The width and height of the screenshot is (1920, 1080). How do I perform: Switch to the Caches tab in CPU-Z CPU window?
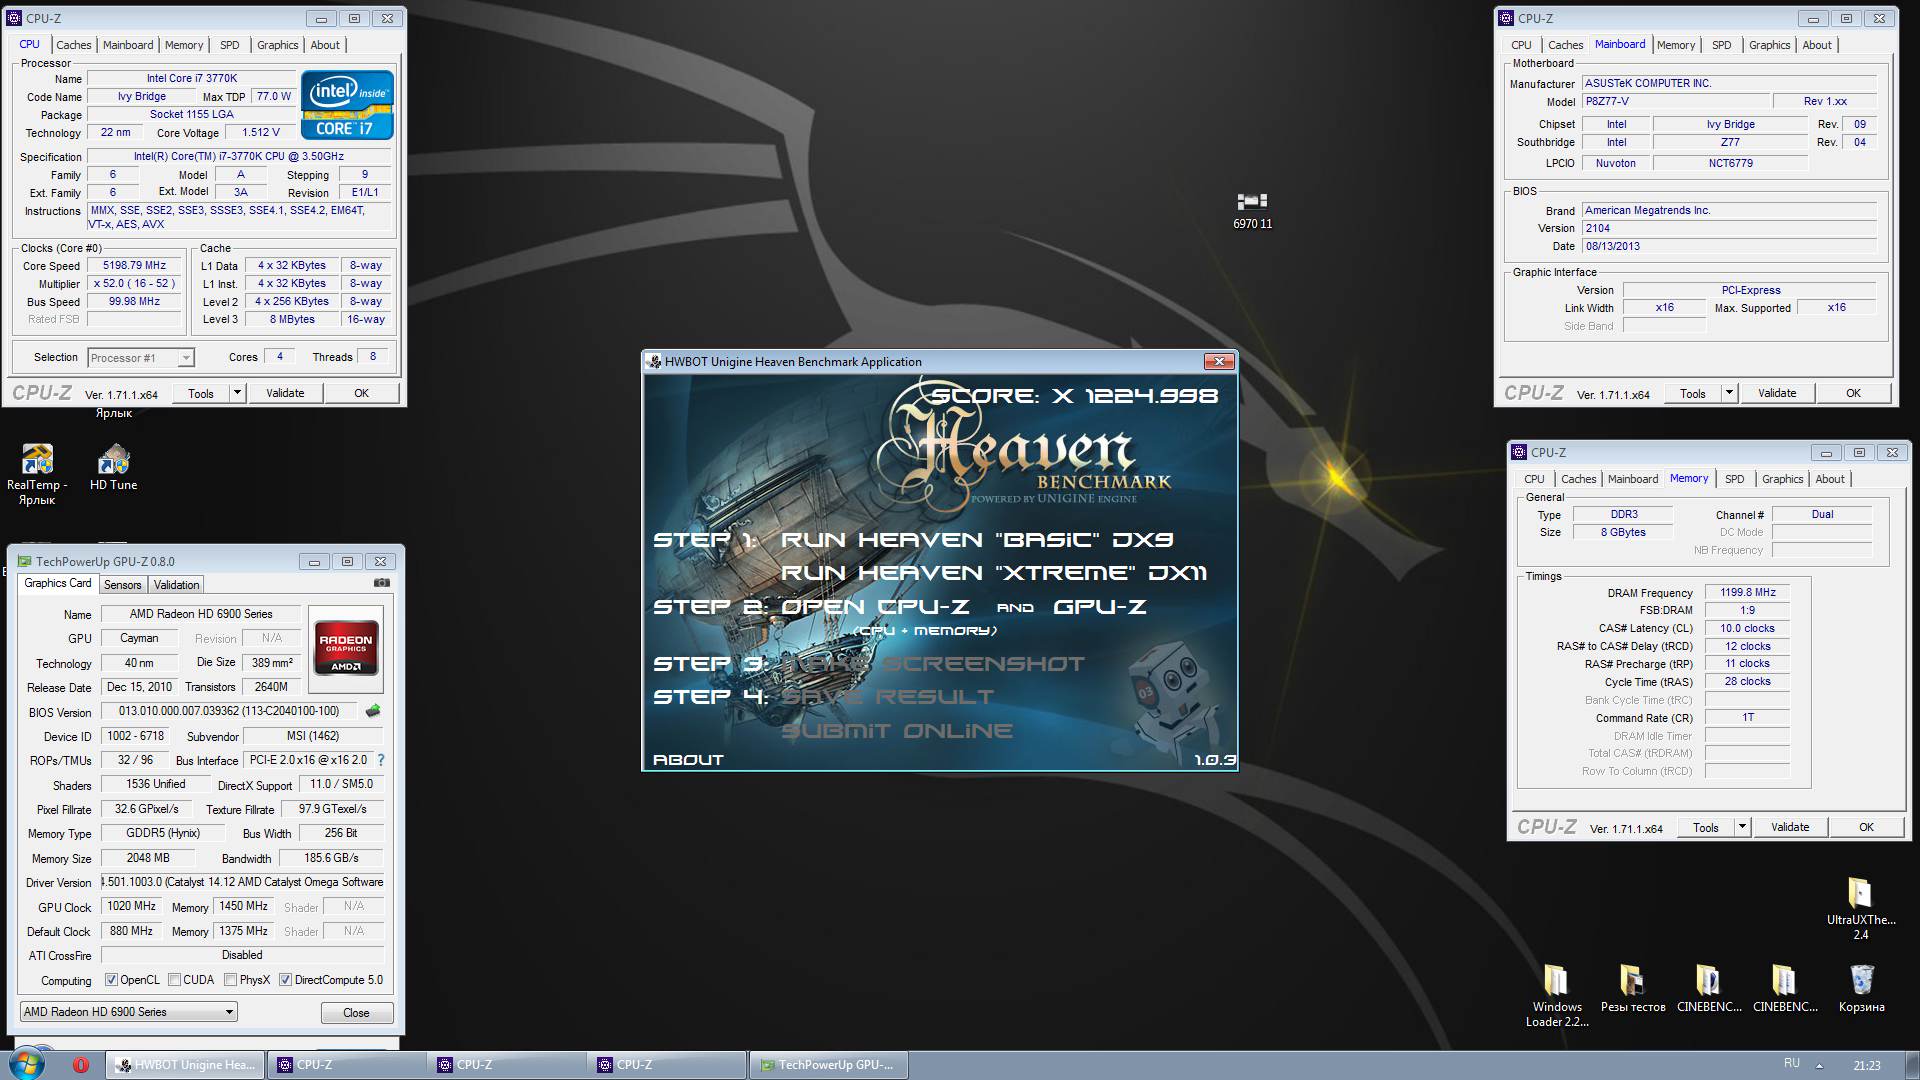click(73, 45)
